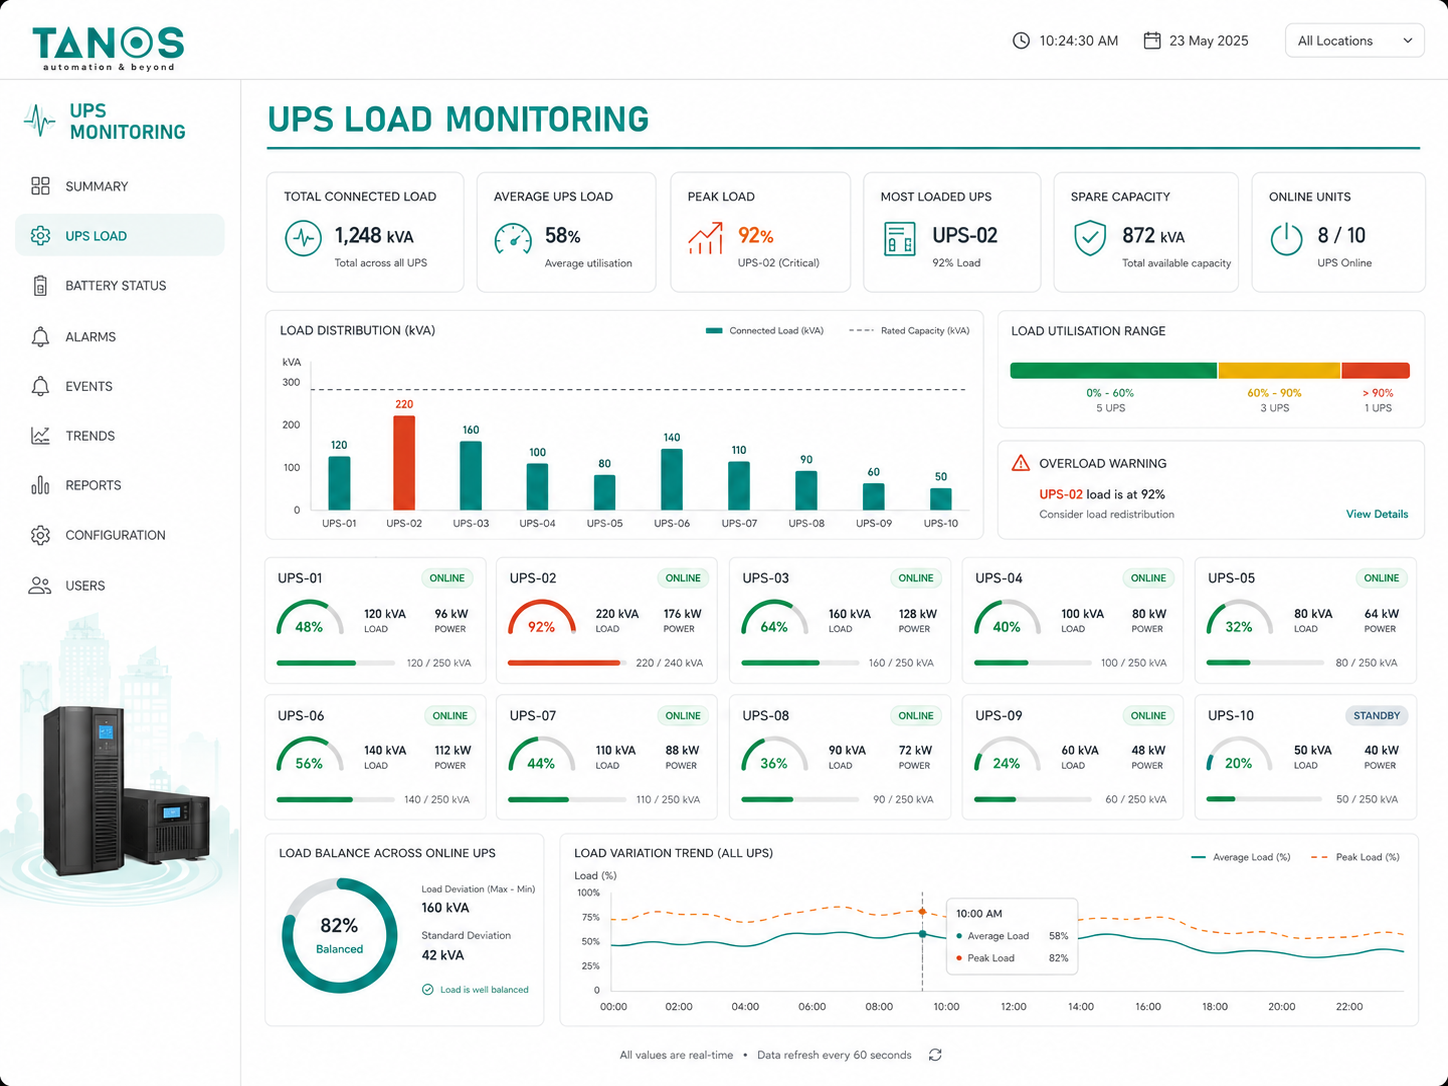Click the UPS-05 32% gauge
Image resolution: width=1448 pixels, height=1086 pixels.
[1239, 618]
